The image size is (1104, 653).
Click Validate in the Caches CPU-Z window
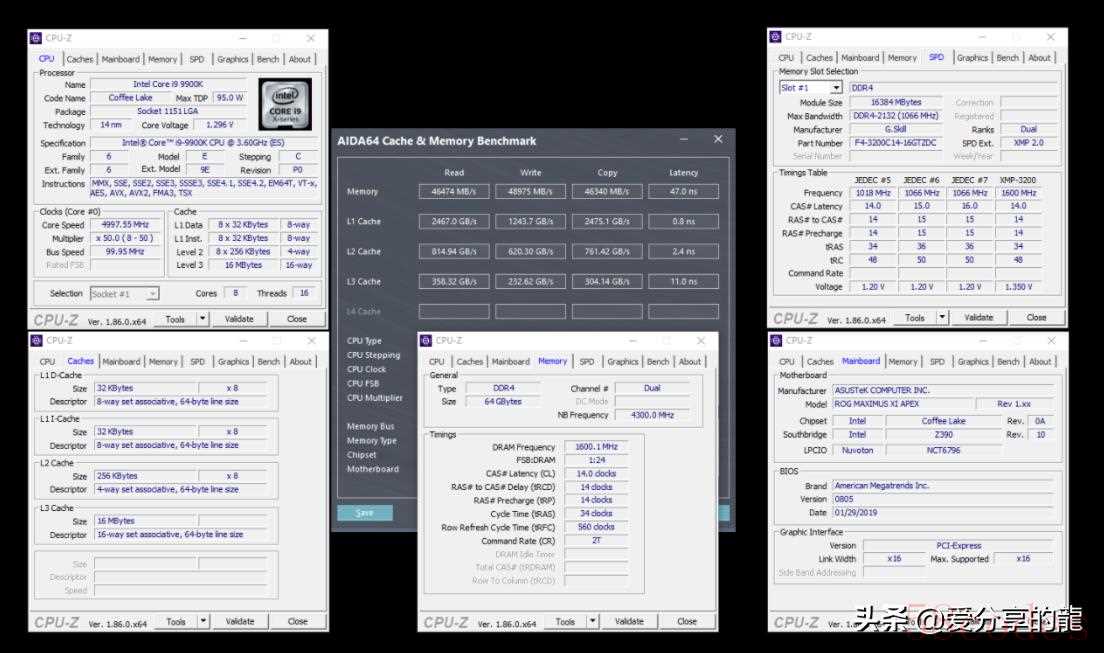[240, 622]
